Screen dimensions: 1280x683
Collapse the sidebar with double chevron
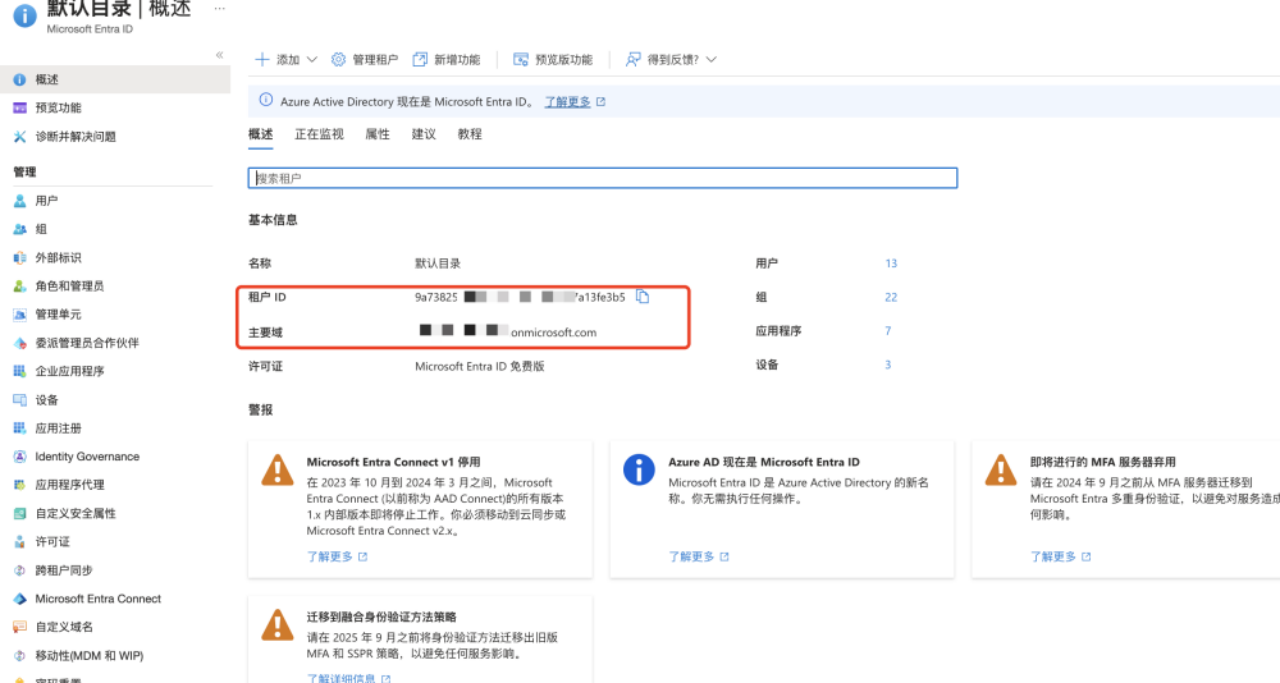(219, 55)
